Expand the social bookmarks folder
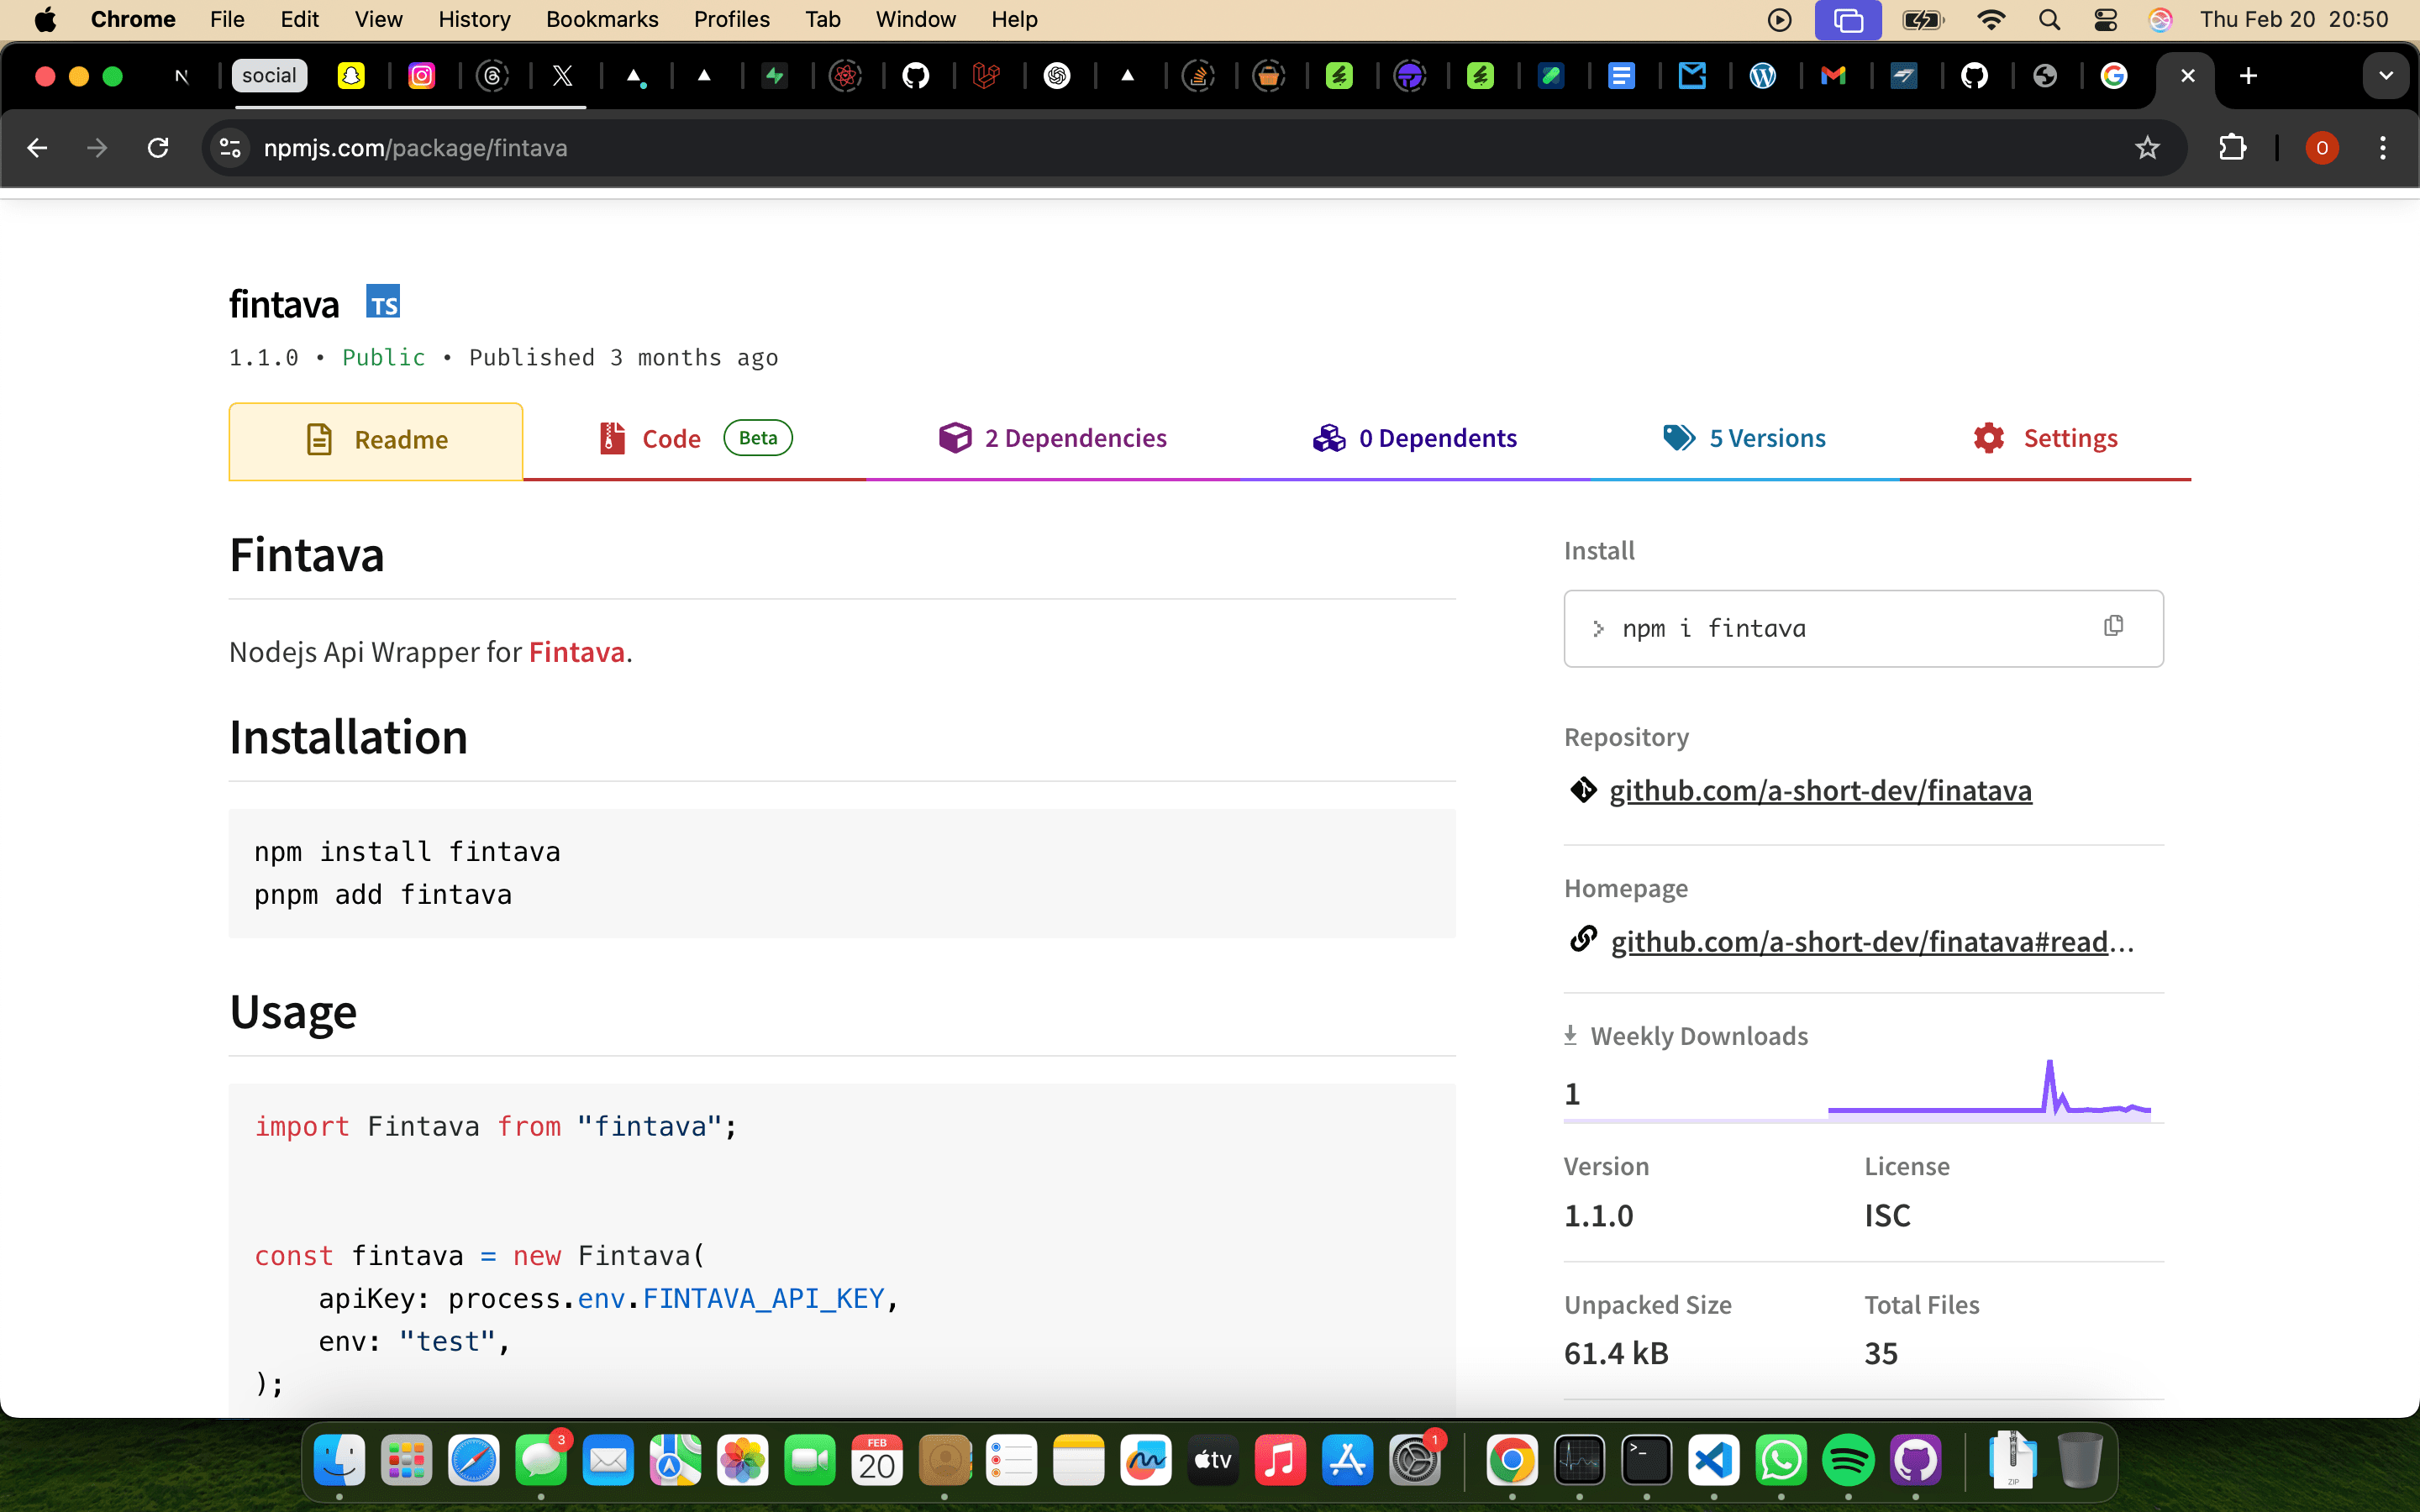Image resolution: width=2420 pixels, height=1512 pixels. click(268, 75)
